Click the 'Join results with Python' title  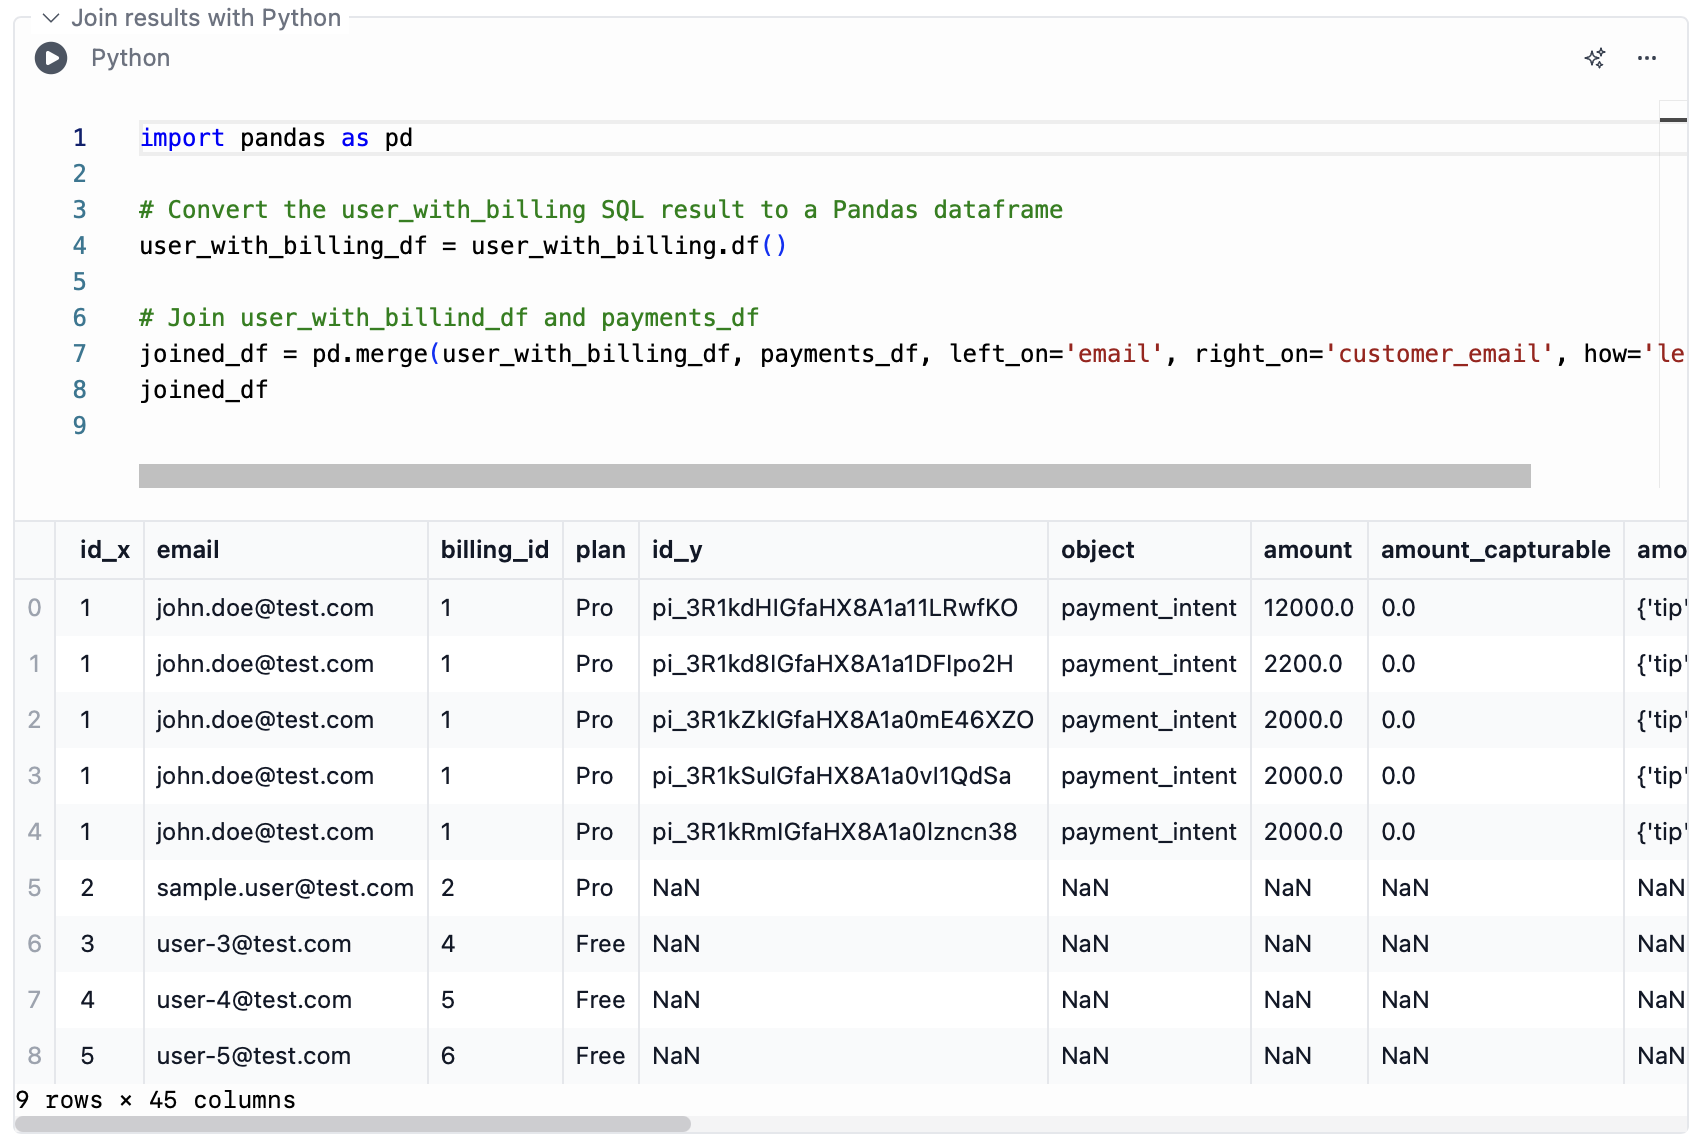click(206, 18)
